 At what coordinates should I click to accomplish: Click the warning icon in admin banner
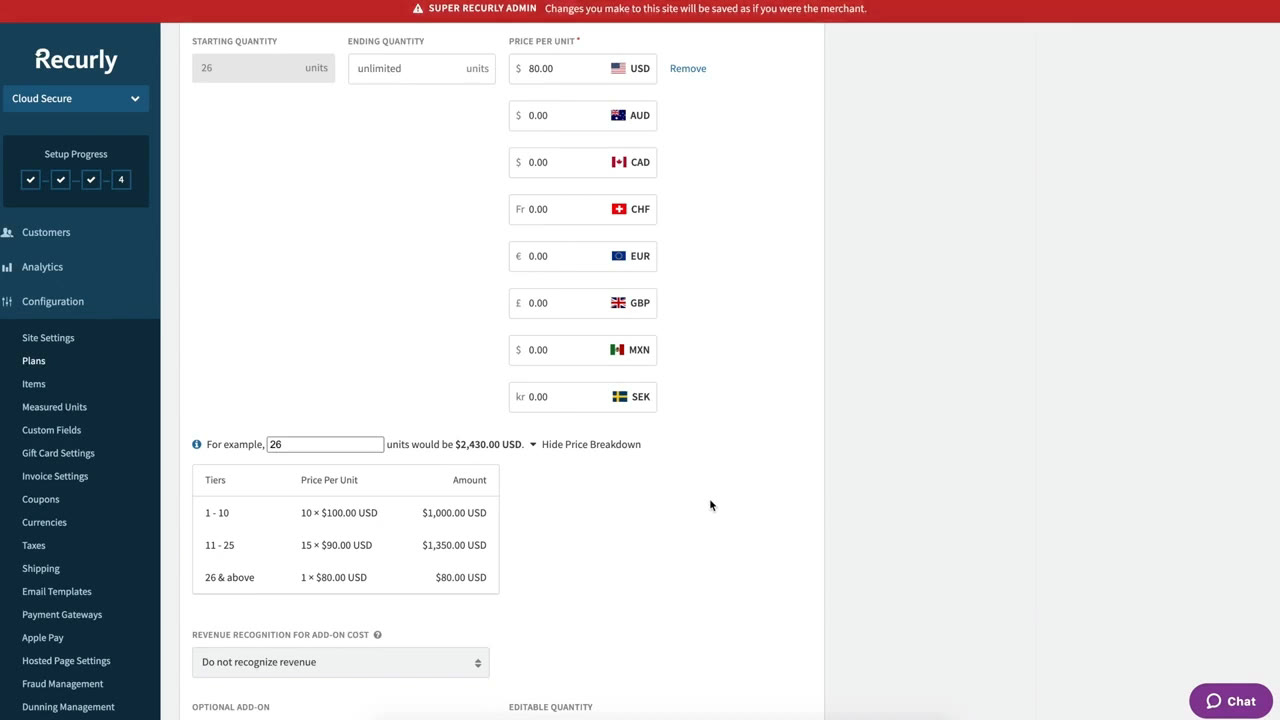(x=418, y=8)
